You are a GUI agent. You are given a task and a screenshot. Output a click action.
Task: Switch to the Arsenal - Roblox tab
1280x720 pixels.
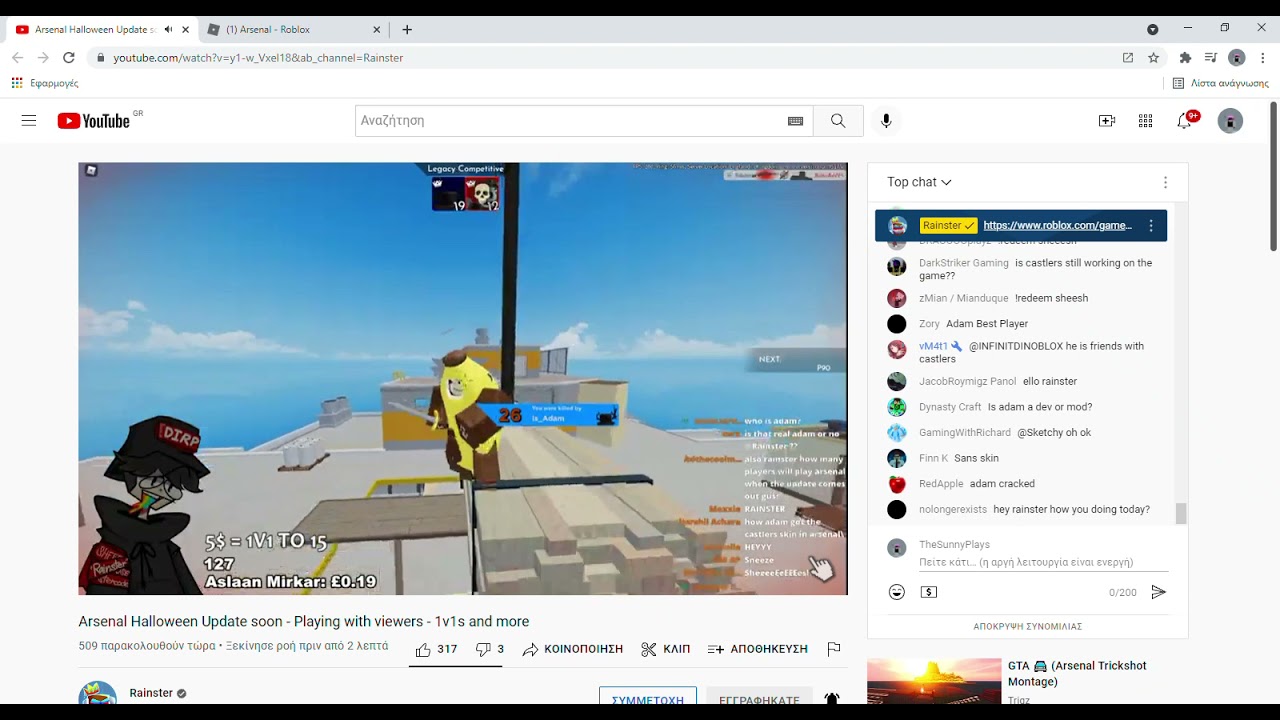(x=292, y=30)
